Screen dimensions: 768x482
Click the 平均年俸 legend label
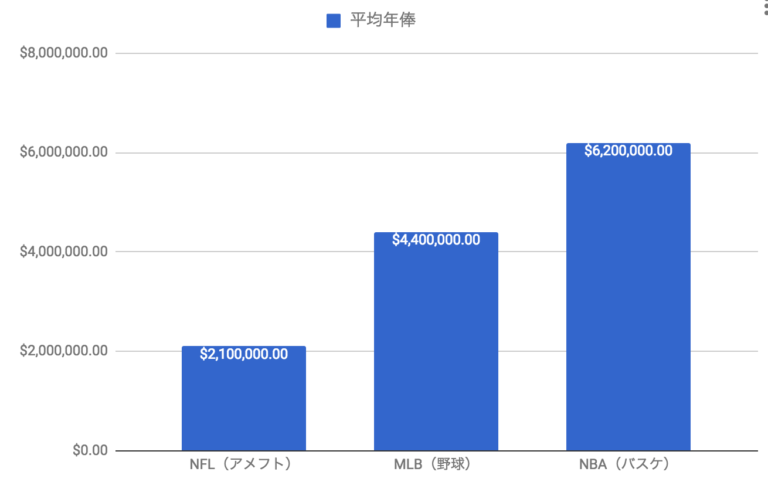pos(383,20)
